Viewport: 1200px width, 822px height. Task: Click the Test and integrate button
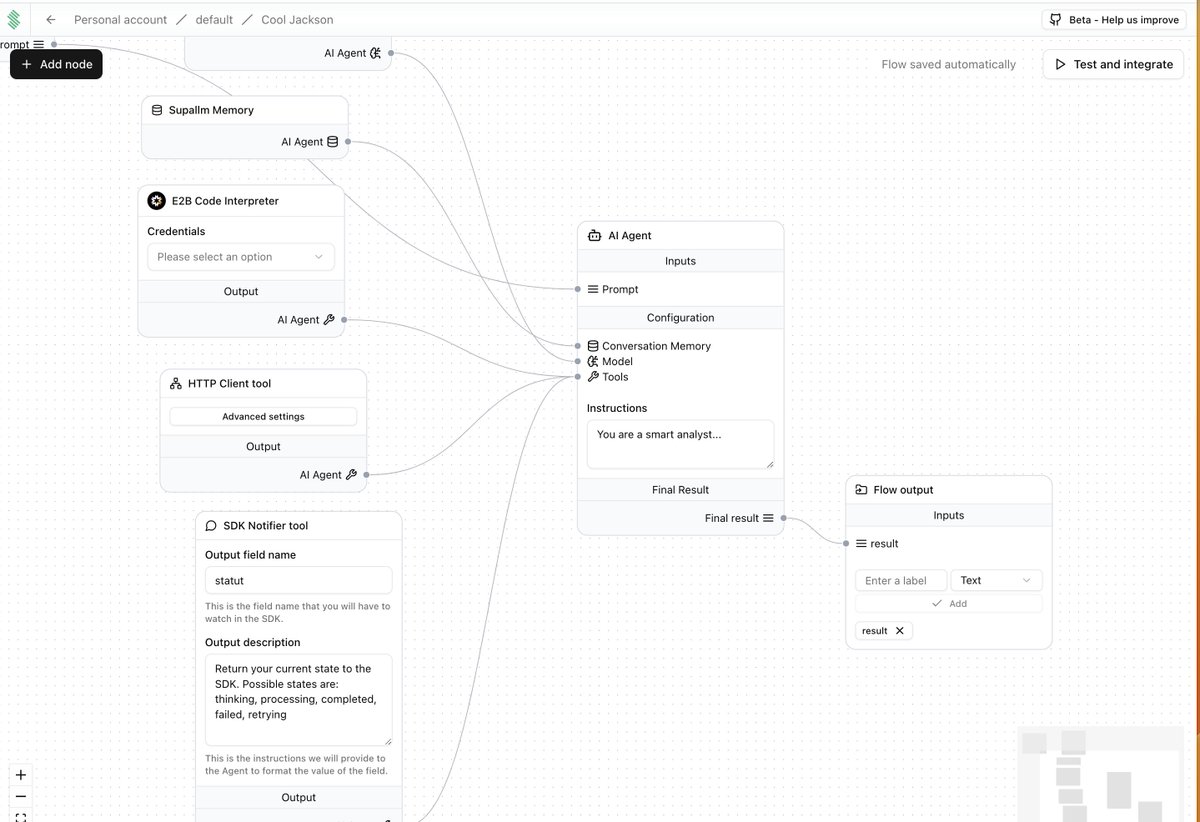click(1113, 64)
